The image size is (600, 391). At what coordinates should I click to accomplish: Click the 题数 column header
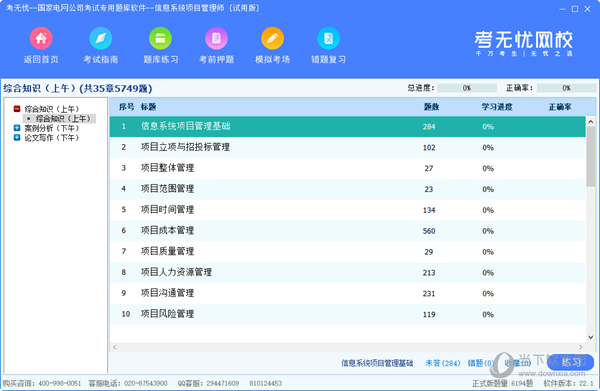[431, 107]
